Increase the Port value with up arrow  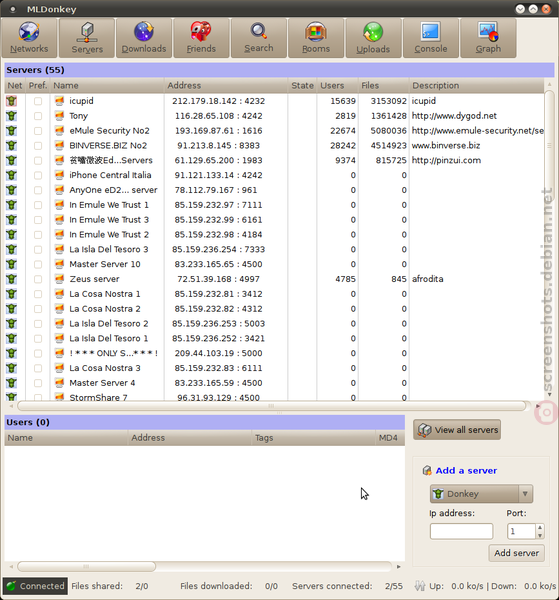540,527
